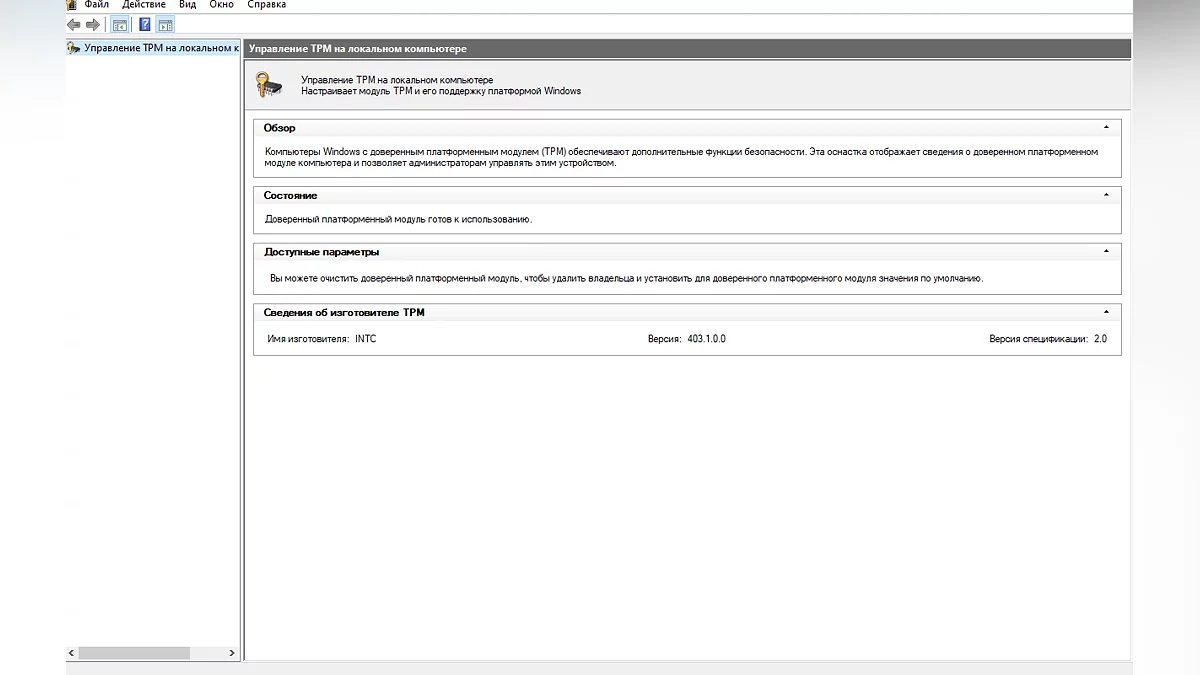The image size is (1200, 675).
Task: Select 'Управление TPM на локальном к' tree node
Action: point(160,48)
